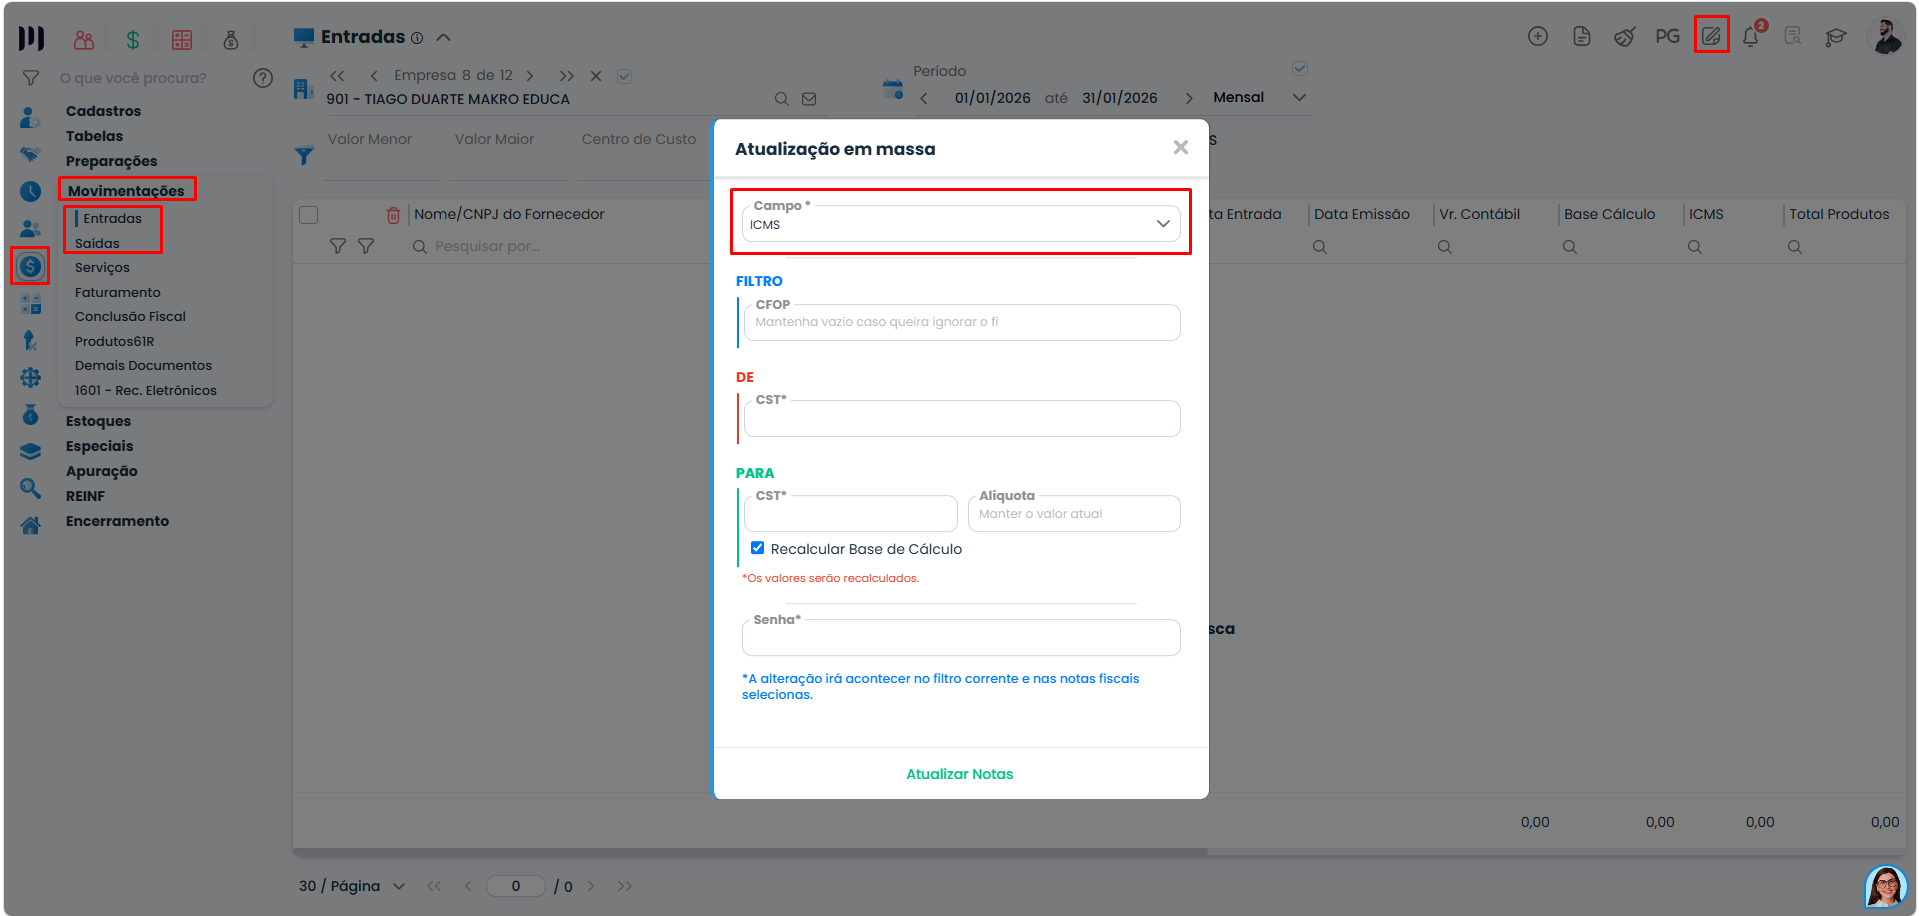Click the DE CST field
The width and height of the screenshot is (1919, 916).
tap(962, 418)
